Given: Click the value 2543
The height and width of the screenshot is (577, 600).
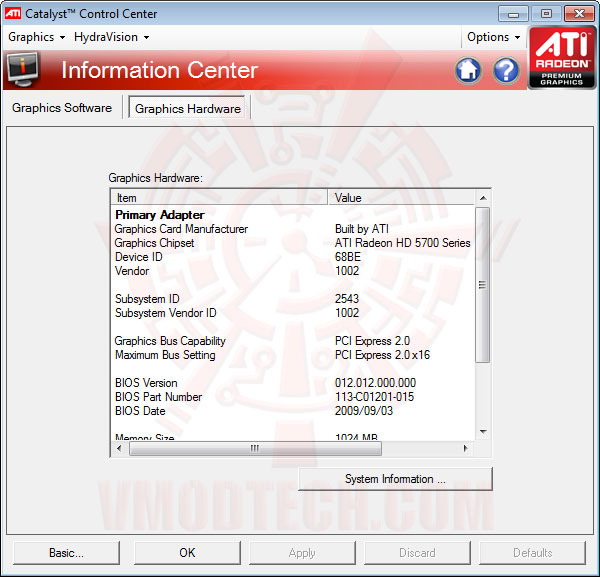Looking at the screenshot, I should pyautogui.click(x=347, y=299).
